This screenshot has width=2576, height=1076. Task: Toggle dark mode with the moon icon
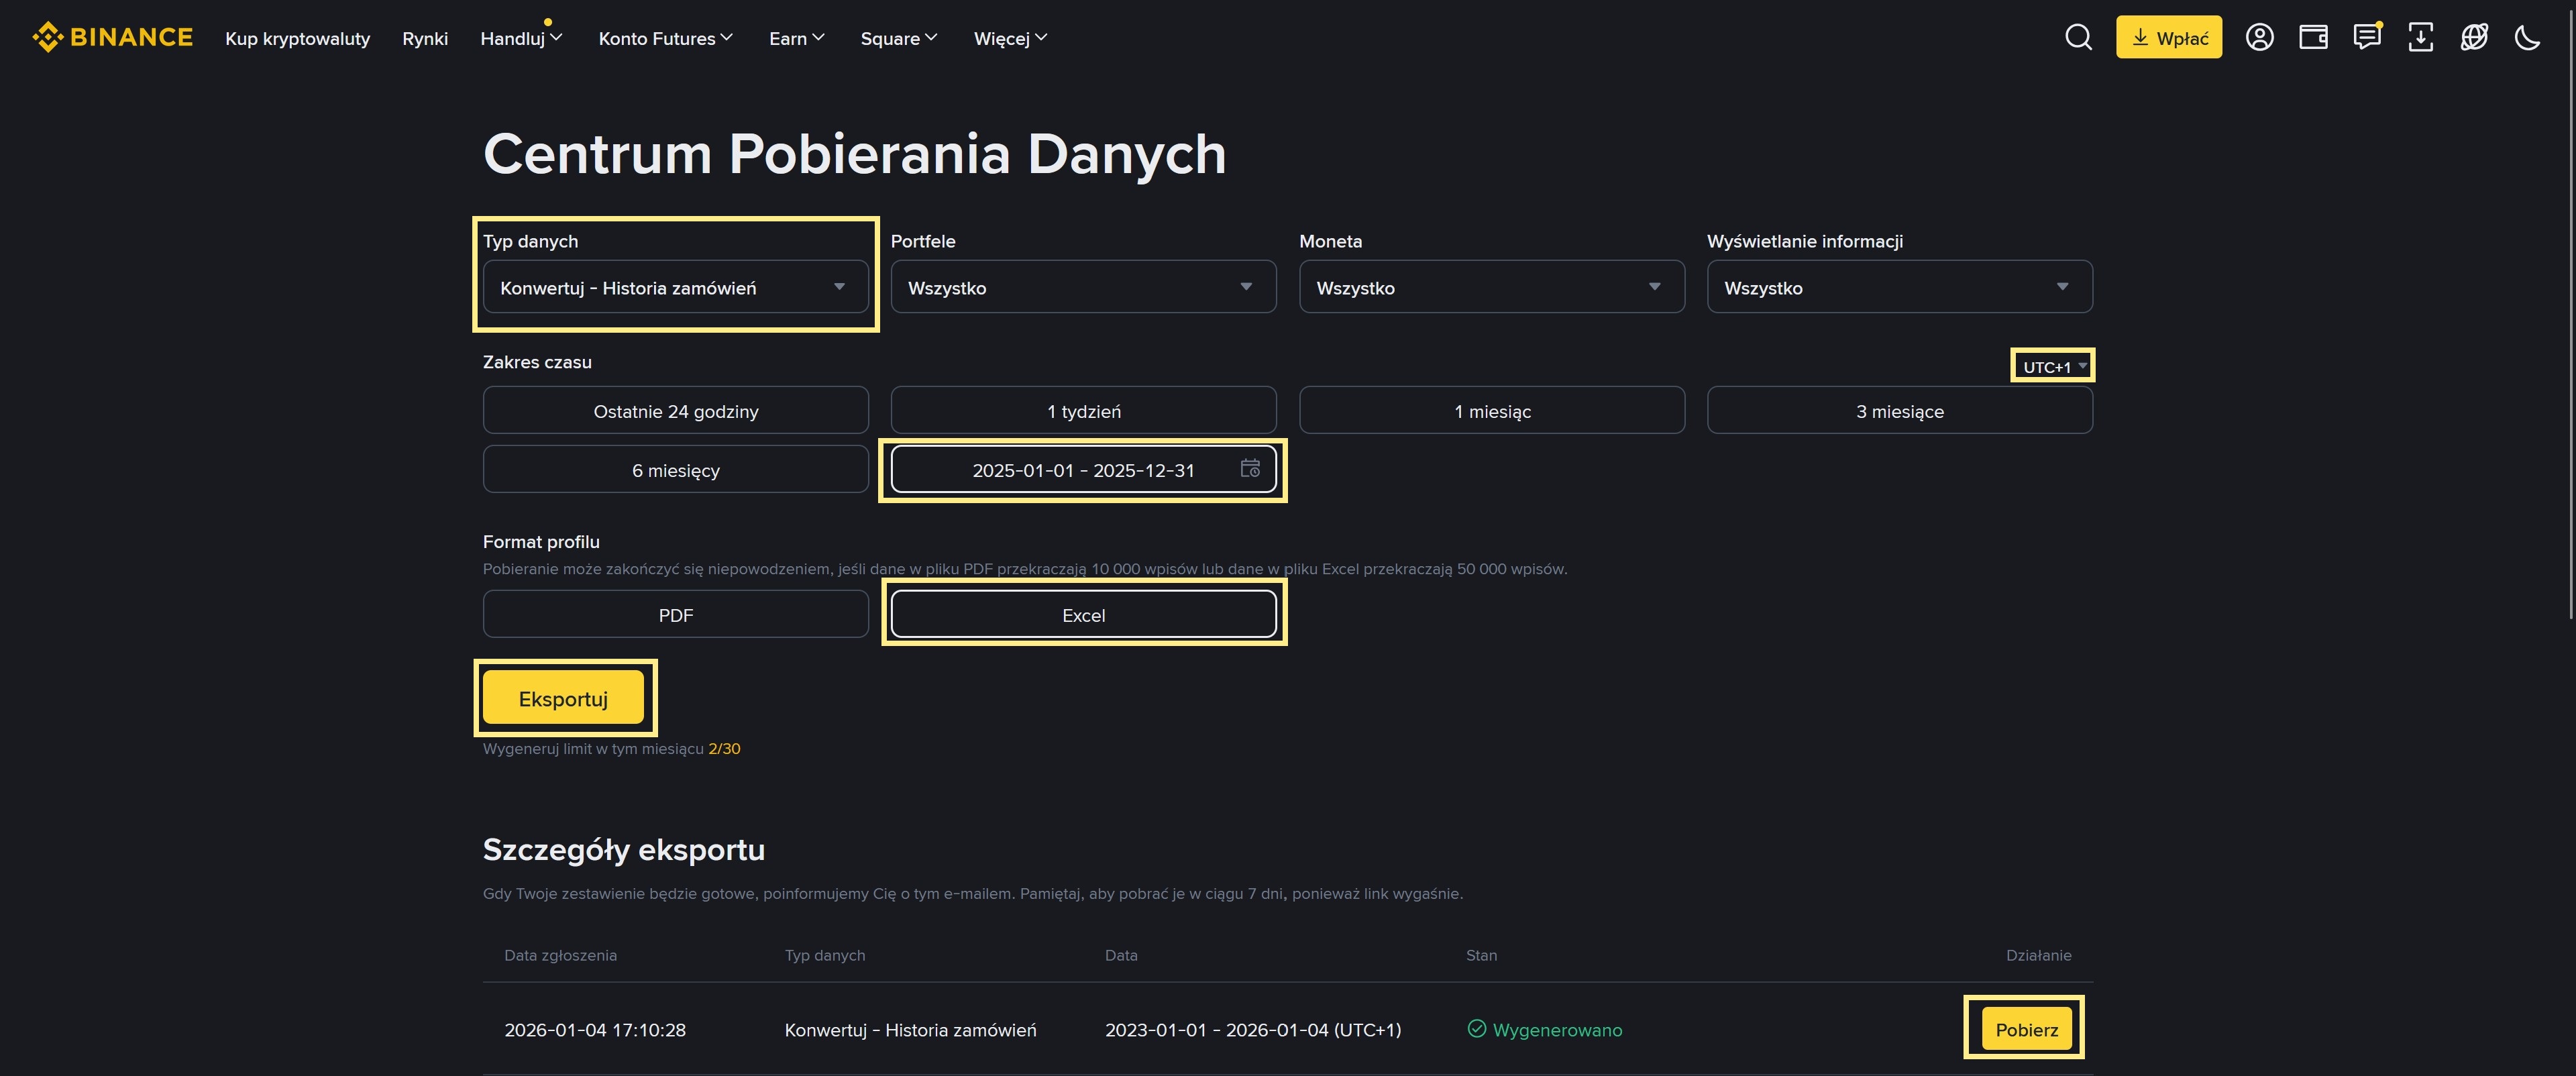pyautogui.click(x=2528, y=37)
